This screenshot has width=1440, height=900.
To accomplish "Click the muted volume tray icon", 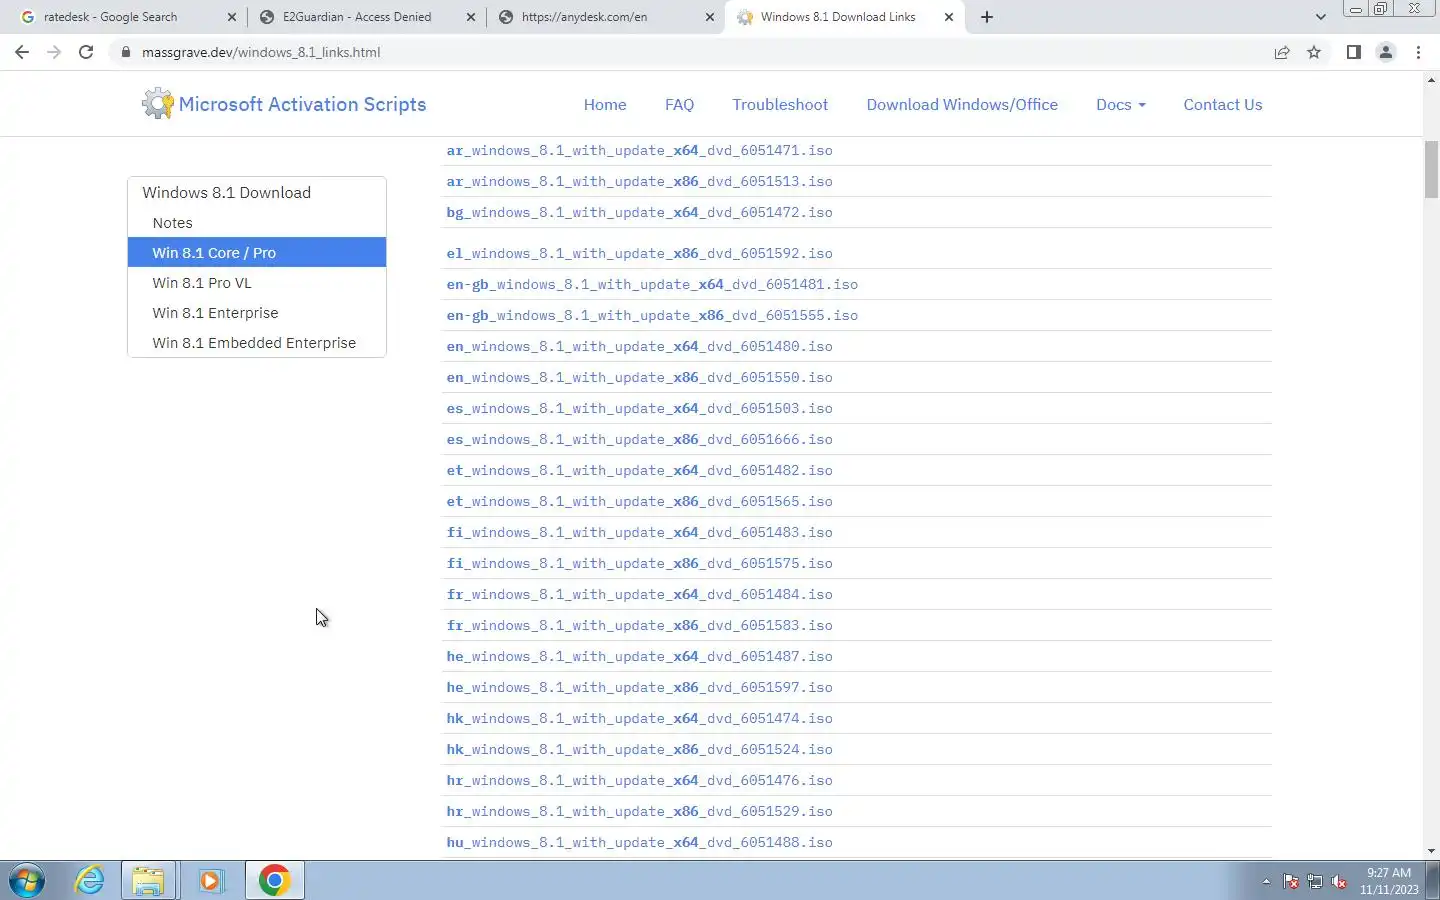I will point(1339,881).
